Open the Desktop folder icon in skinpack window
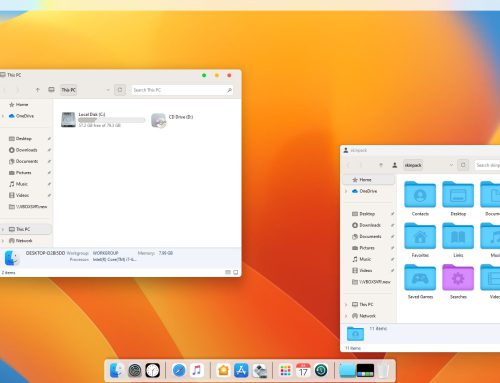Image resolution: width=500 pixels, height=383 pixels. [x=458, y=194]
